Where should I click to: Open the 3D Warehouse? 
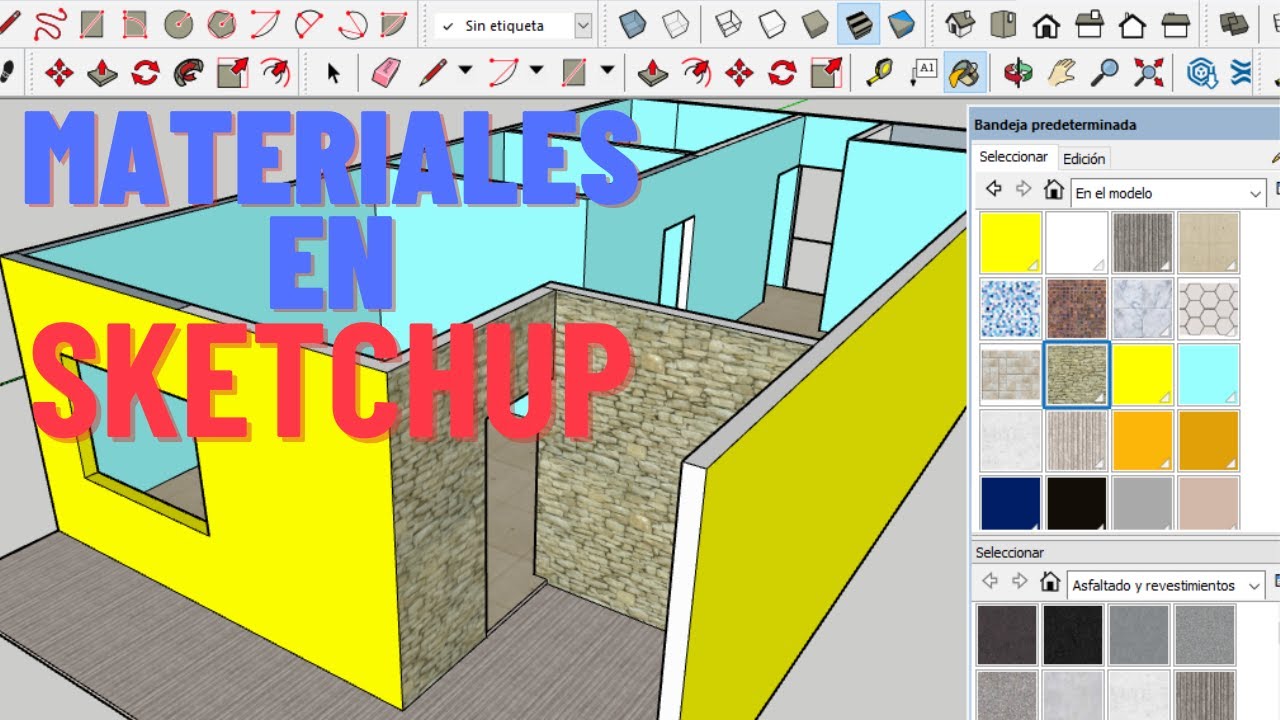tap(1200, 72)
